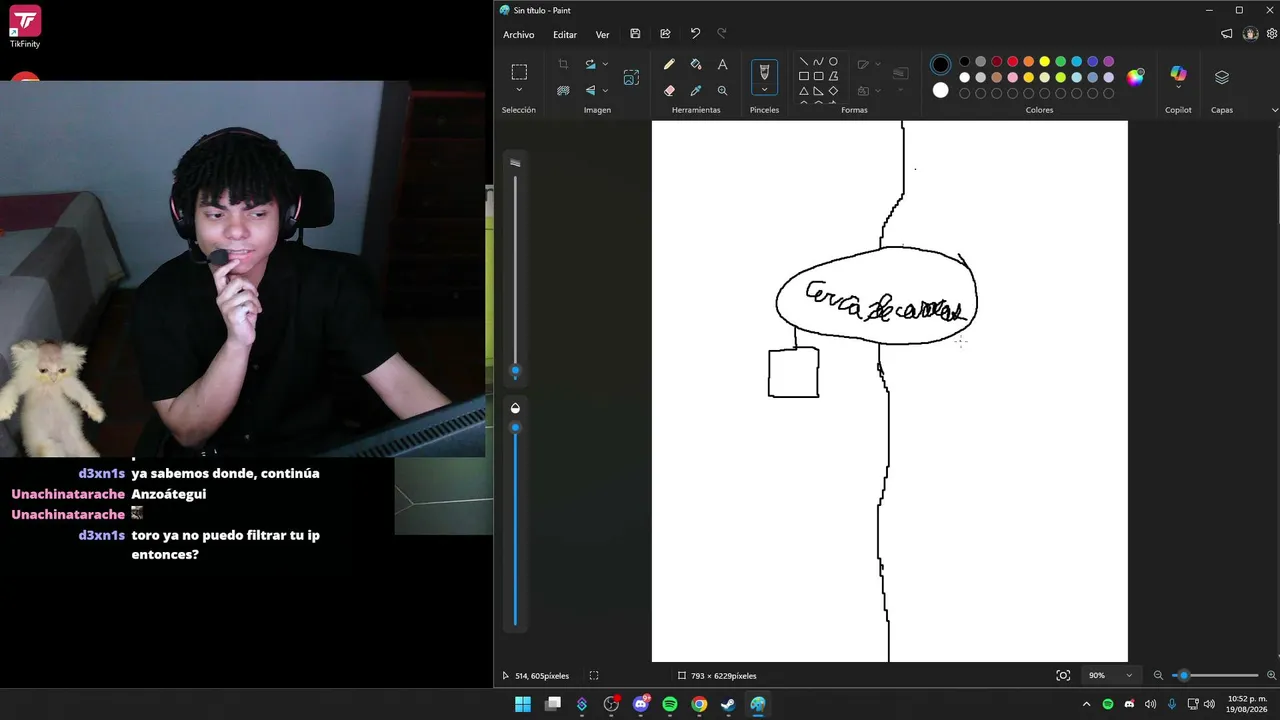This screenshot has width=1280, height=720.
Task: Zoom out with the minus magnifier
Action: [x=1158, y=675]
